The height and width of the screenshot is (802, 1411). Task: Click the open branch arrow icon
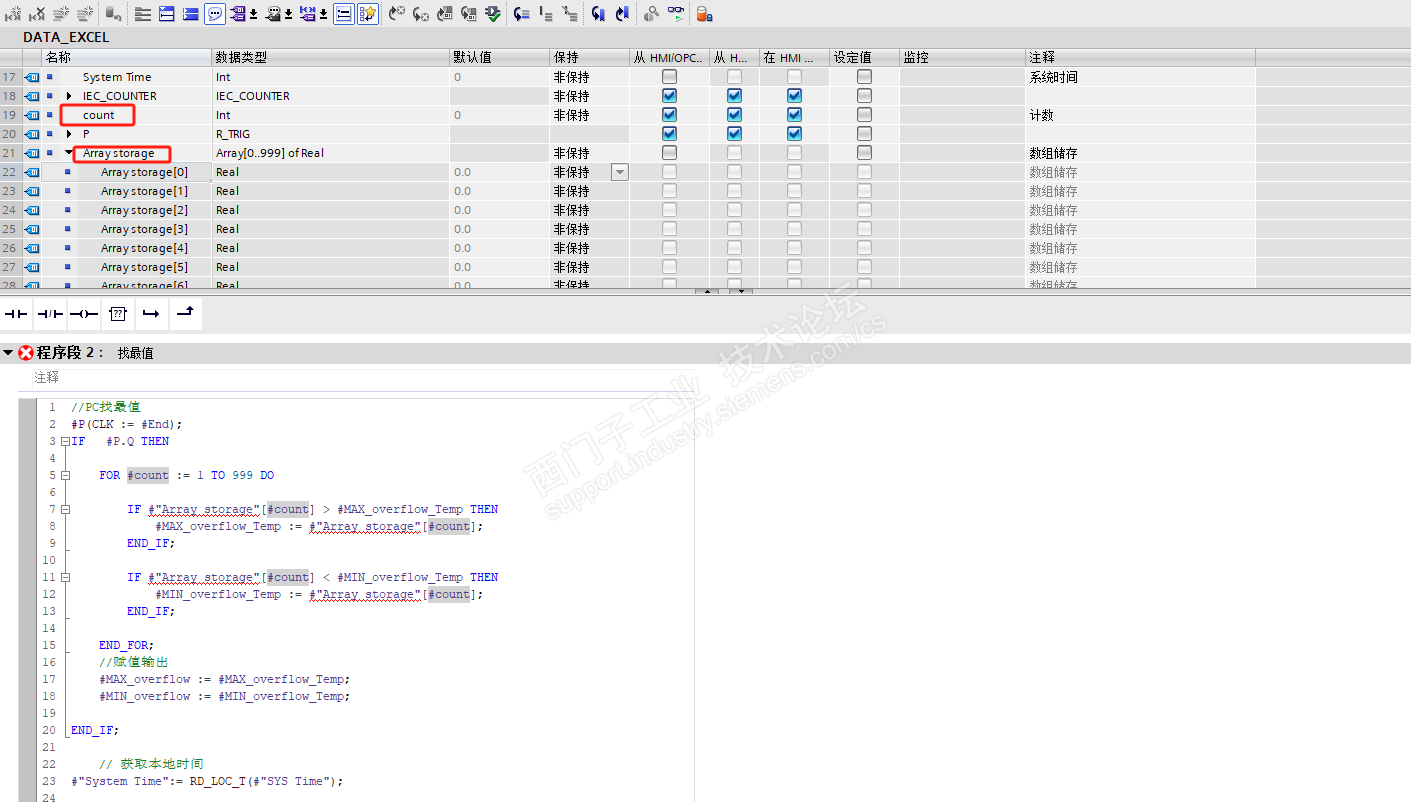pyautogui.click(x=151, y=314)
